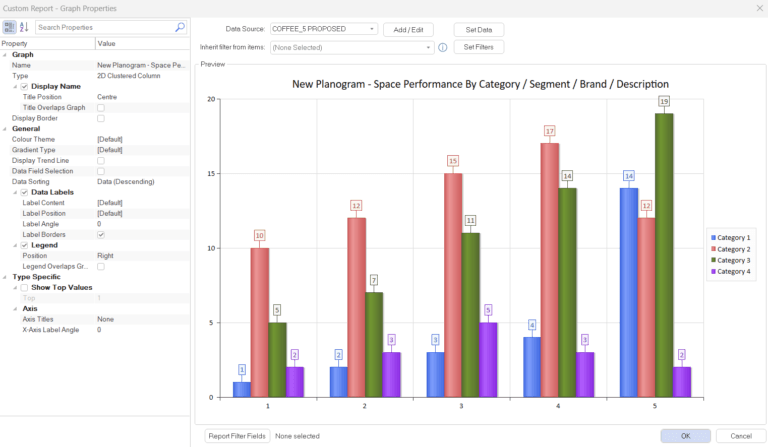
Task: Click the green bar labeled 11
Action: [x=471, y=315]
